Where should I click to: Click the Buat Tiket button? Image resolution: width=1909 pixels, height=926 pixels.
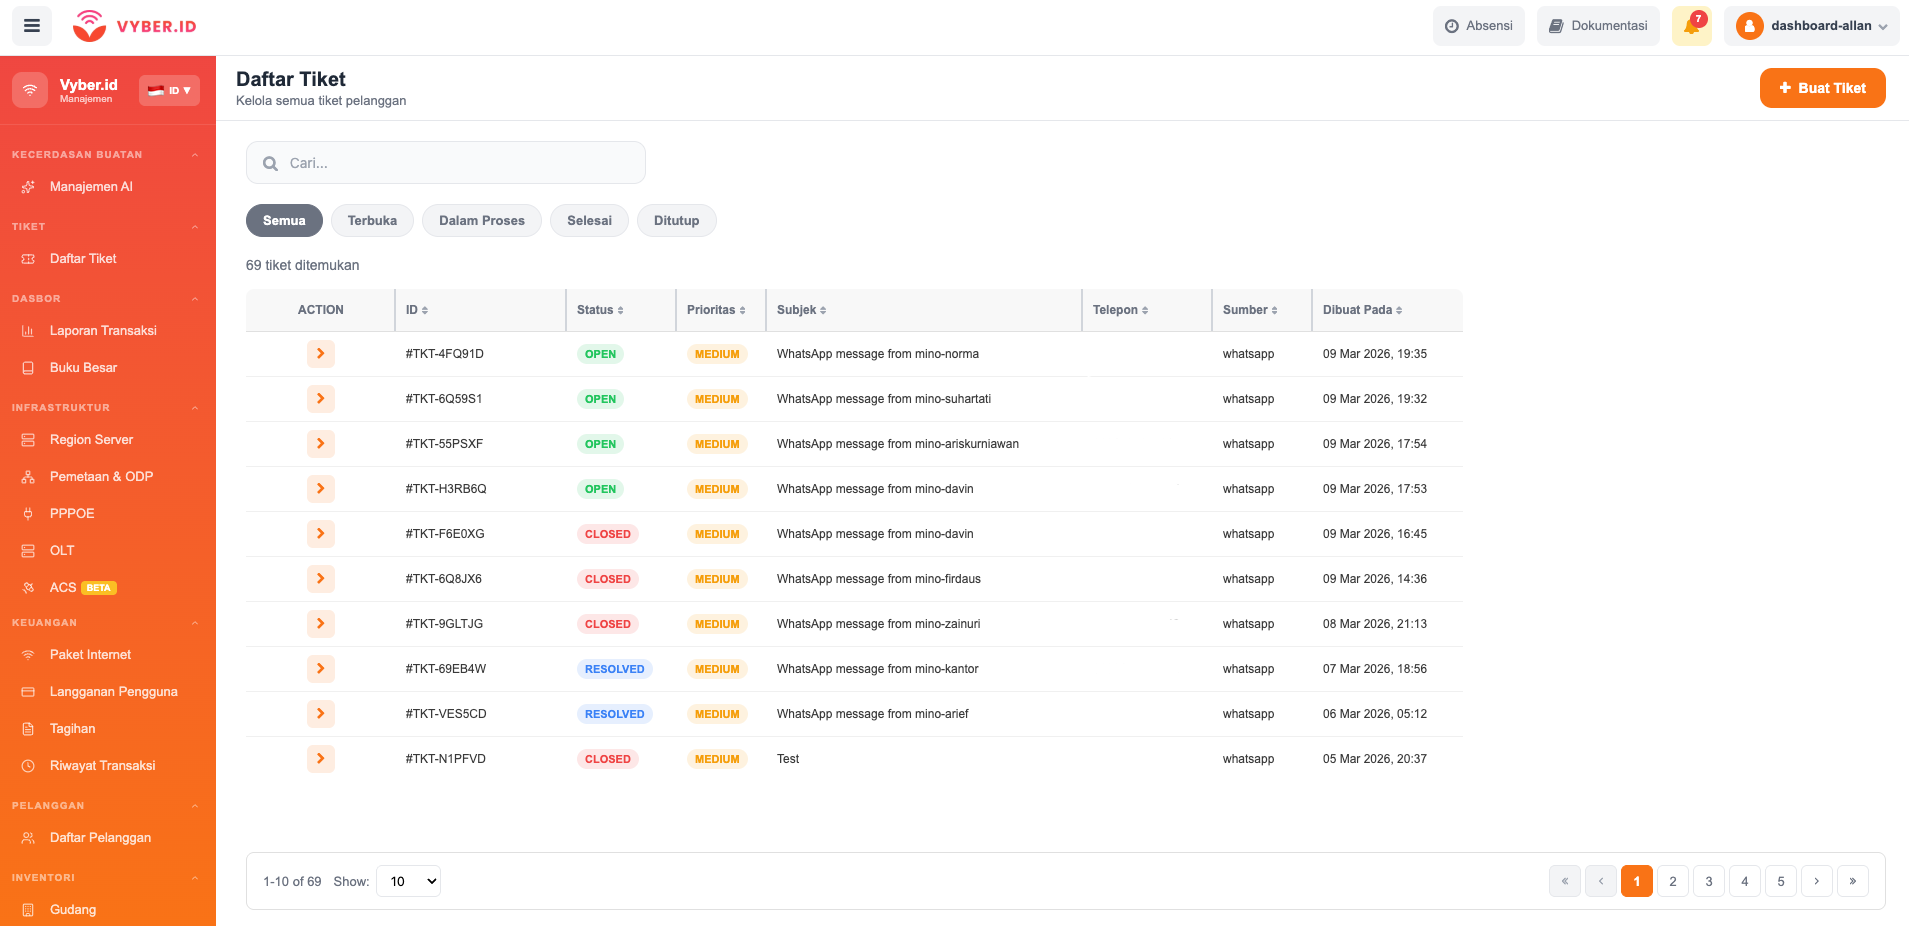pos(1822,87)
